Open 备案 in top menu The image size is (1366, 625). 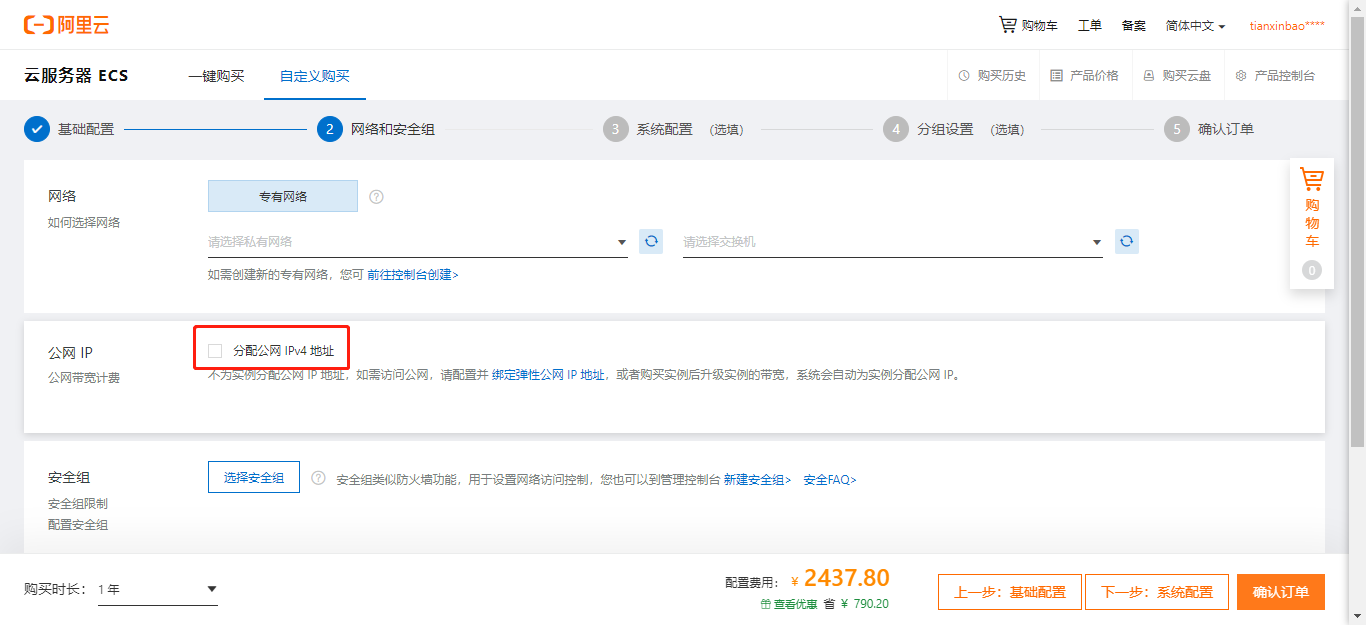point(1134,25)
